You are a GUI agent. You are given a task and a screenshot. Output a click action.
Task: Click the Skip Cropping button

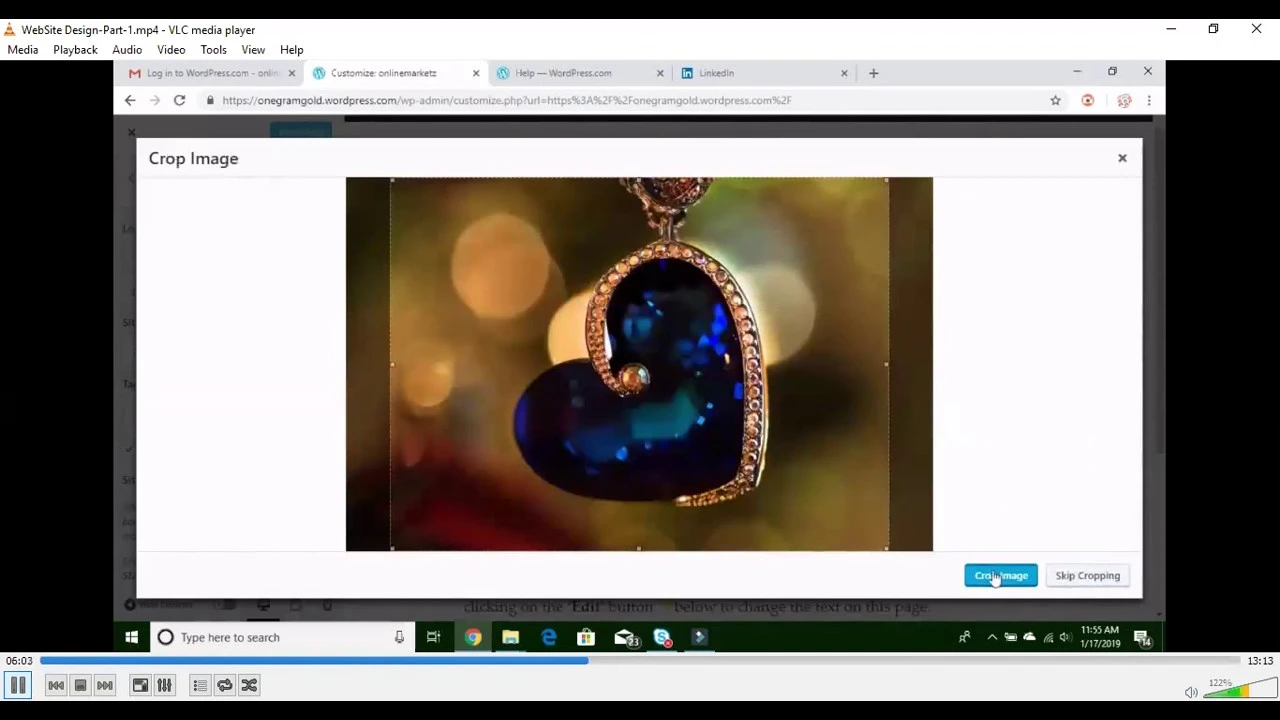coord(1087,575)
